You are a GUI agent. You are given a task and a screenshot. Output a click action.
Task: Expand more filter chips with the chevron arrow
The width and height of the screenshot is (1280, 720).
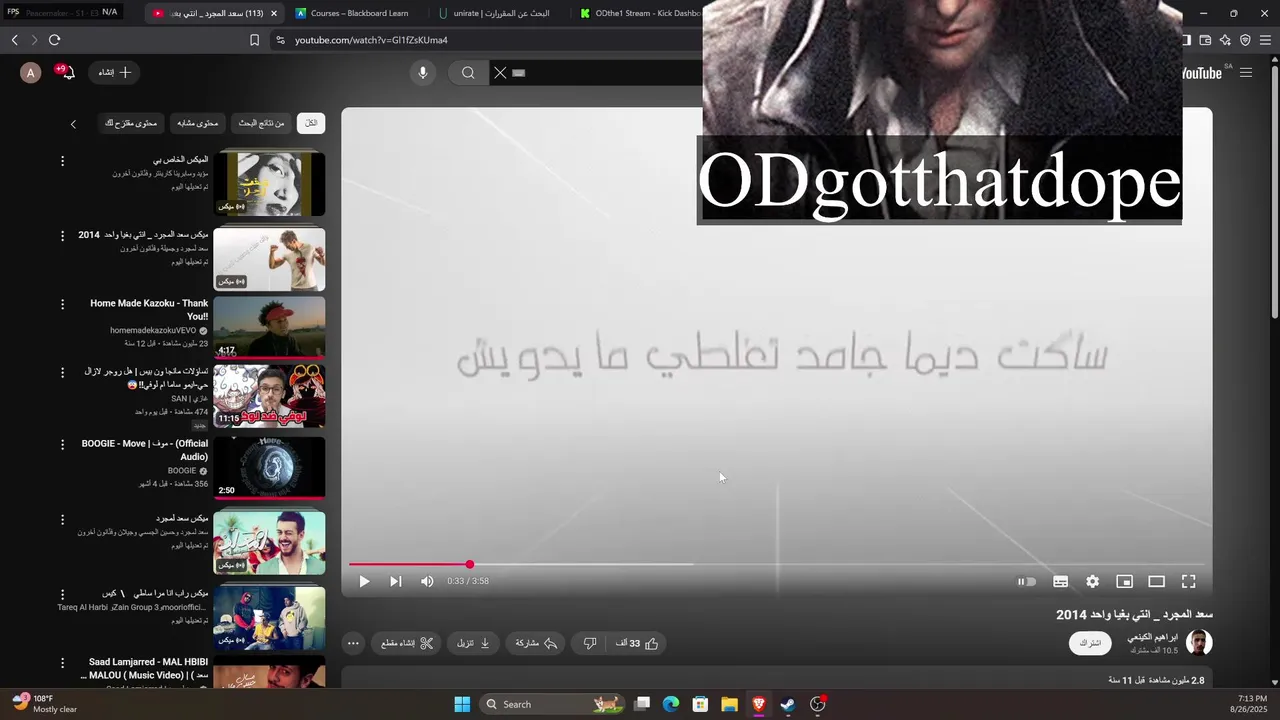(73, 124)
